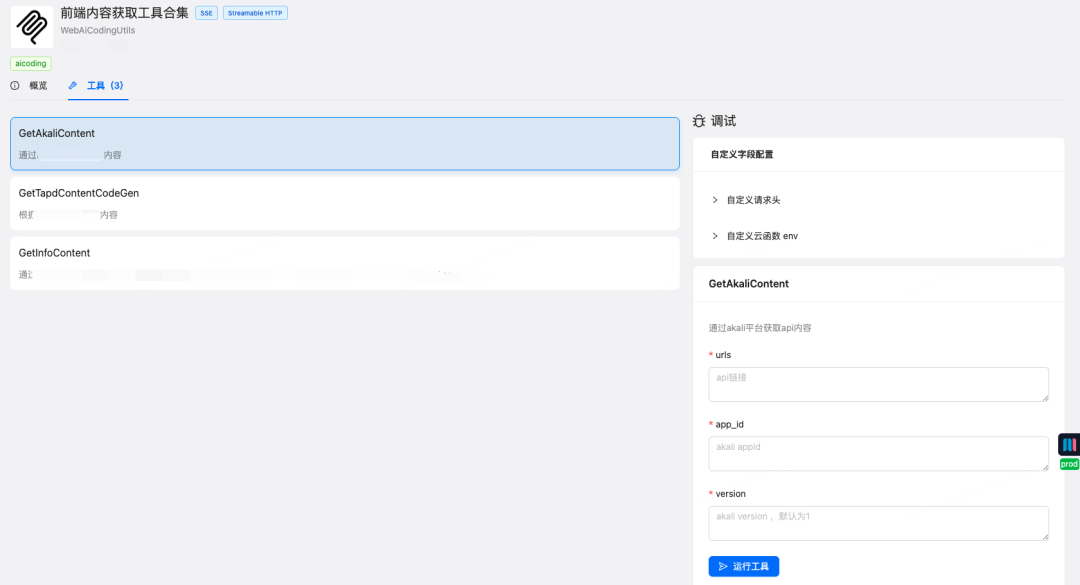The width and height of the screenshot is (1080, 585).
Task: Select the GetTapdContentCodeGen tool card
Action: point(345,203)
